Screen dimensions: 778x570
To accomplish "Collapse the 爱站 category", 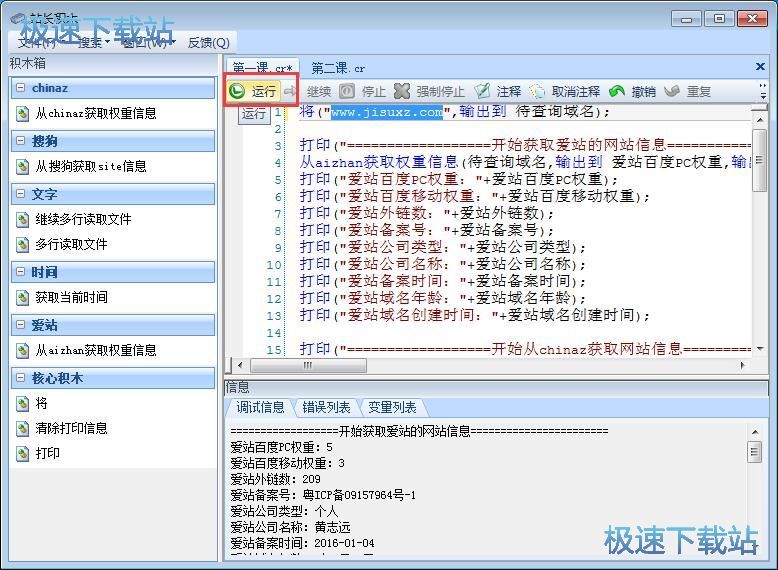I will pyautogui.click(x=20, y=325).
